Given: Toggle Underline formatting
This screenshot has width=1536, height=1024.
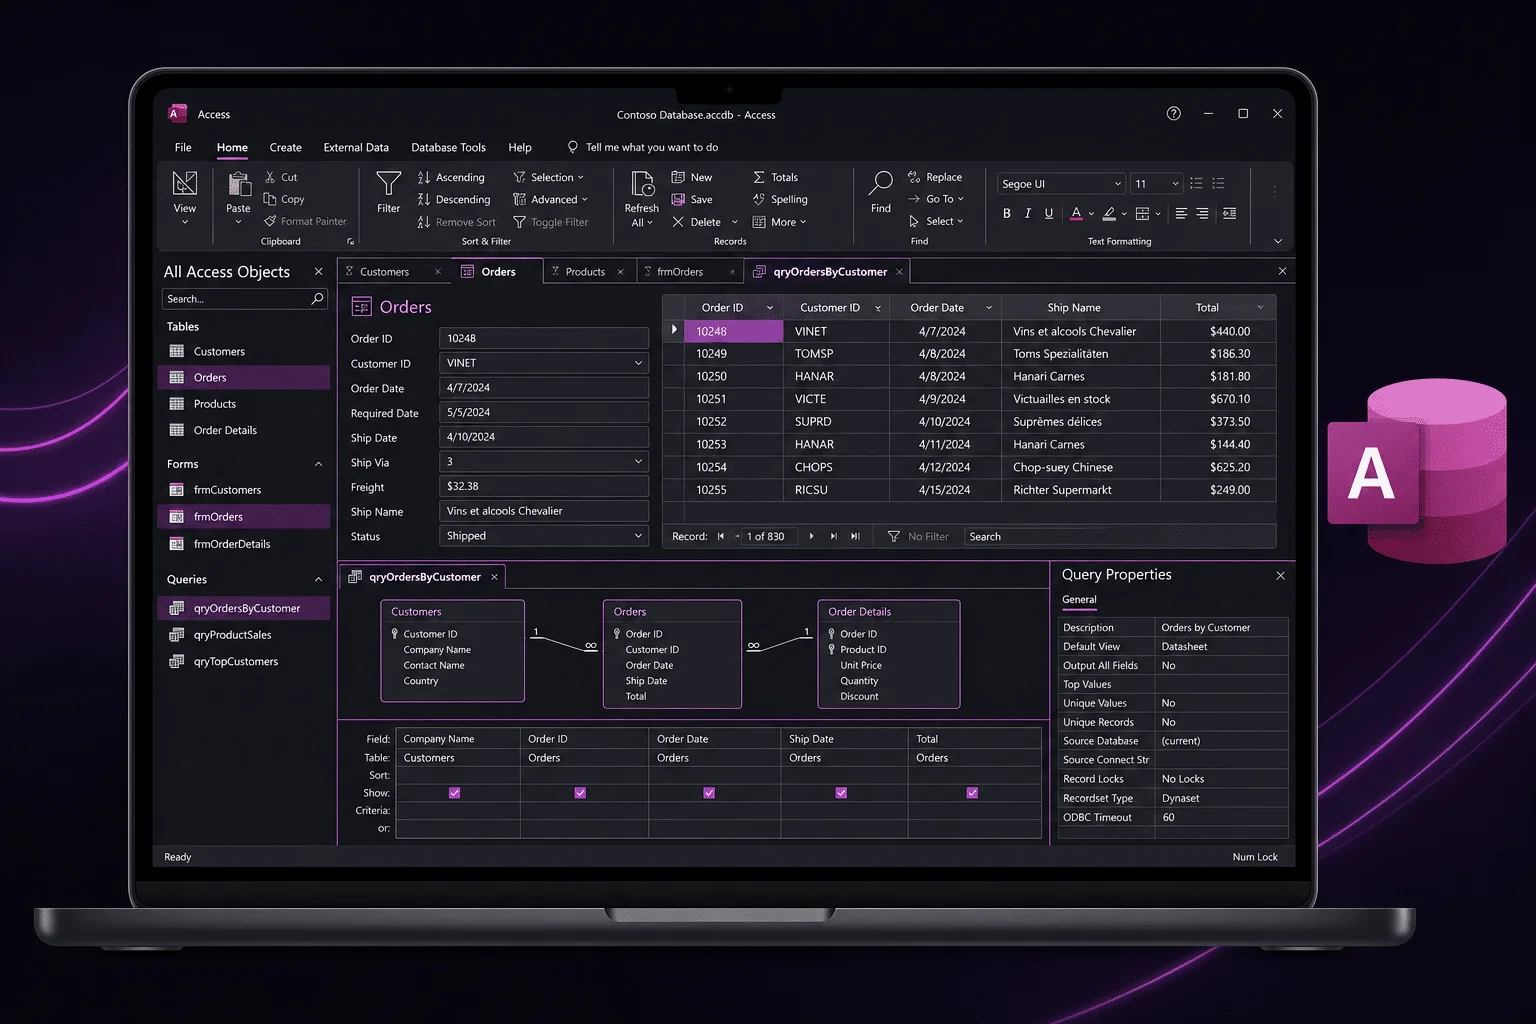Looking at the screenshot, I should (x=1049, y=213).
